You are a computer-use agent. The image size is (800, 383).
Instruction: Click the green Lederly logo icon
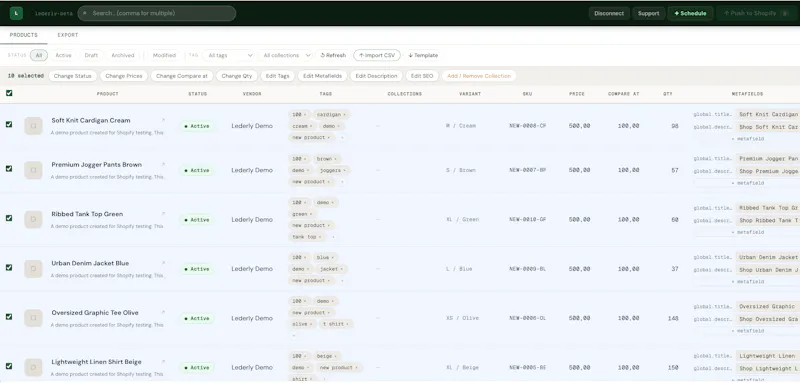tap(16, 13)
